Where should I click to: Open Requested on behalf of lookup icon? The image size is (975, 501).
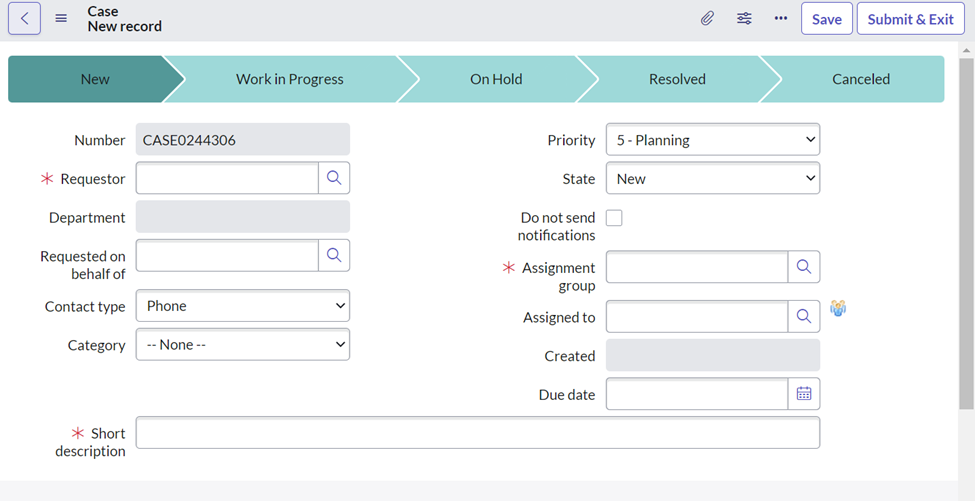pyautogui.click(x=334, y=255)
